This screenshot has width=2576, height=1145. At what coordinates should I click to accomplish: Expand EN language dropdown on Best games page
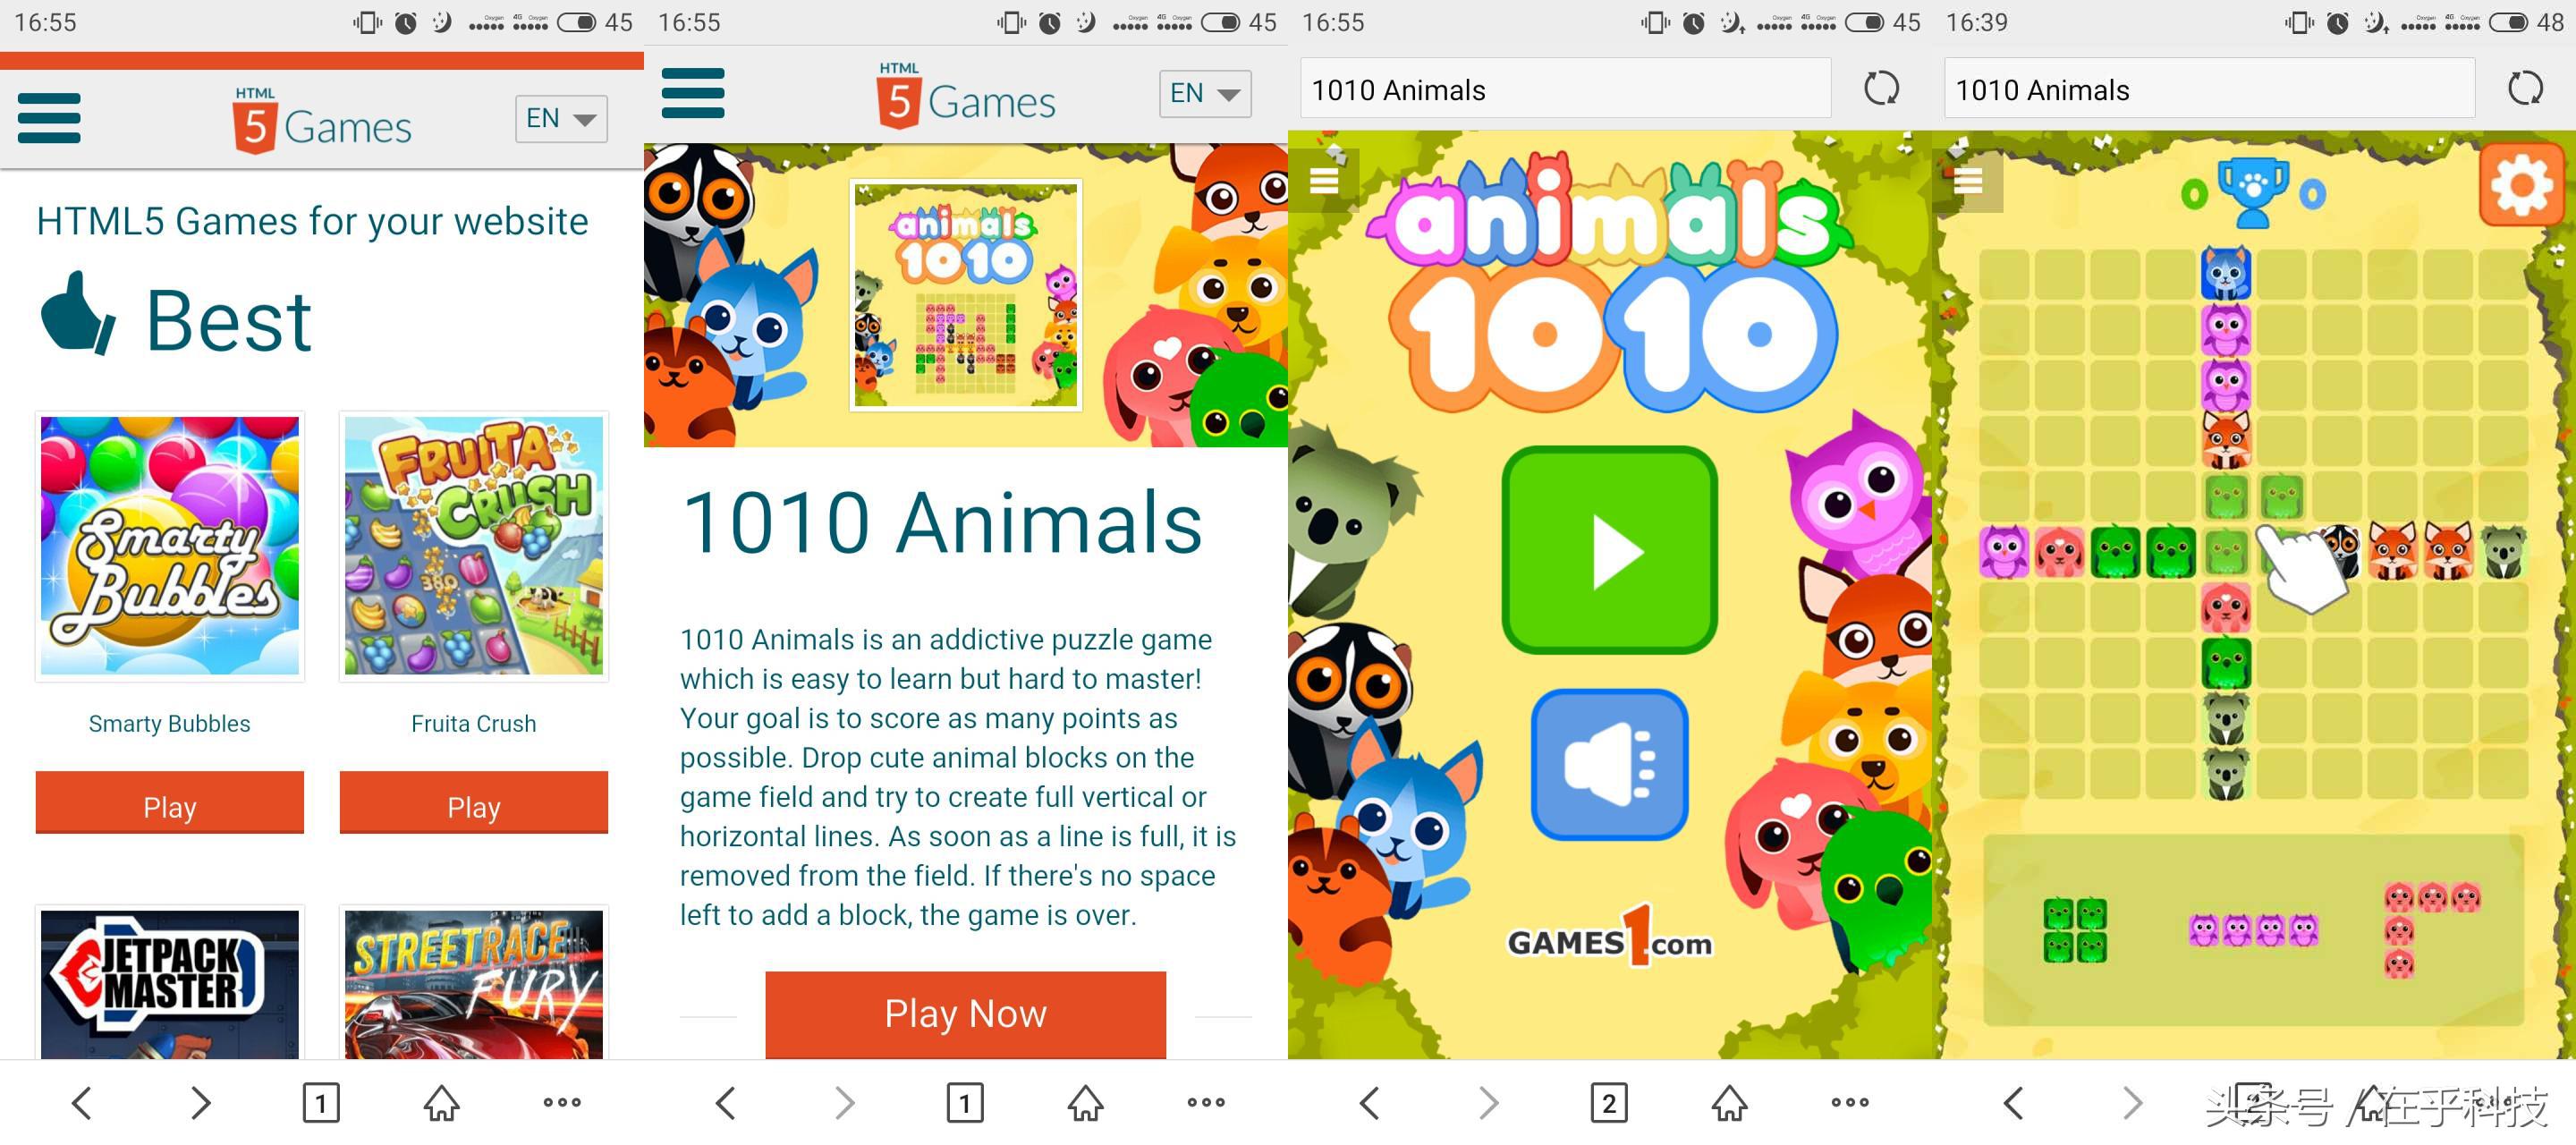tap(561, 118)
